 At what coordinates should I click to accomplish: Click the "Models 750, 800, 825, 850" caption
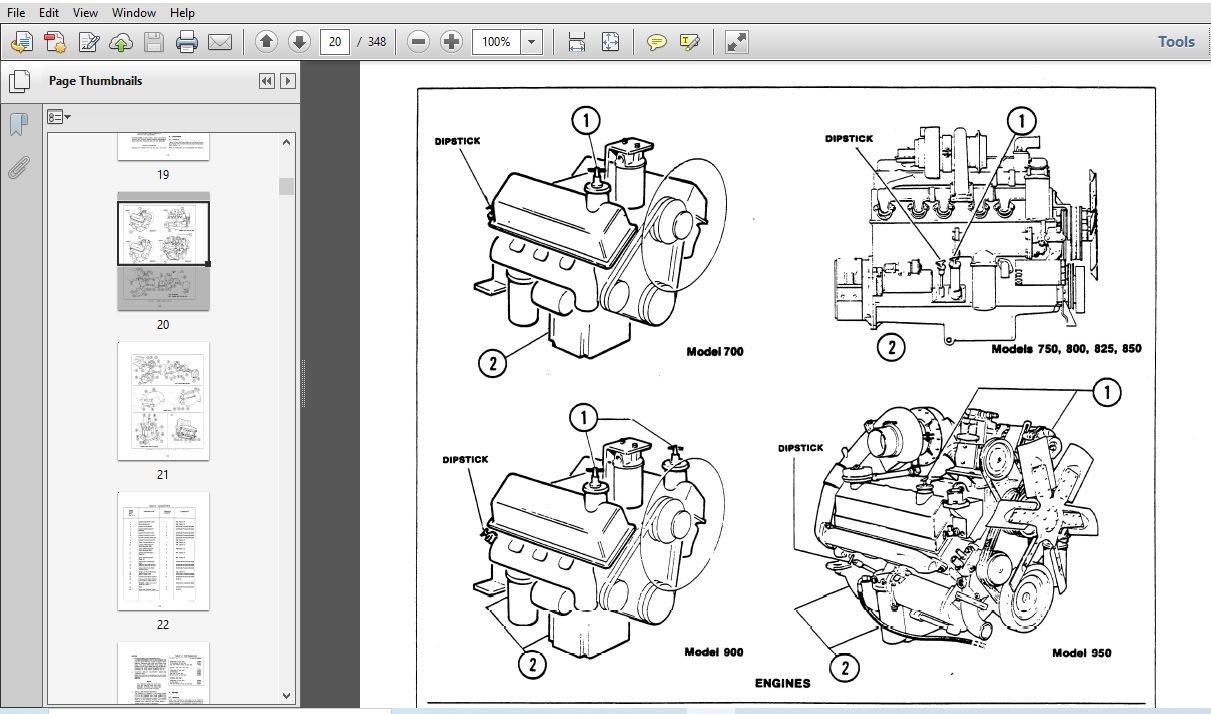tap(1066, 349)
